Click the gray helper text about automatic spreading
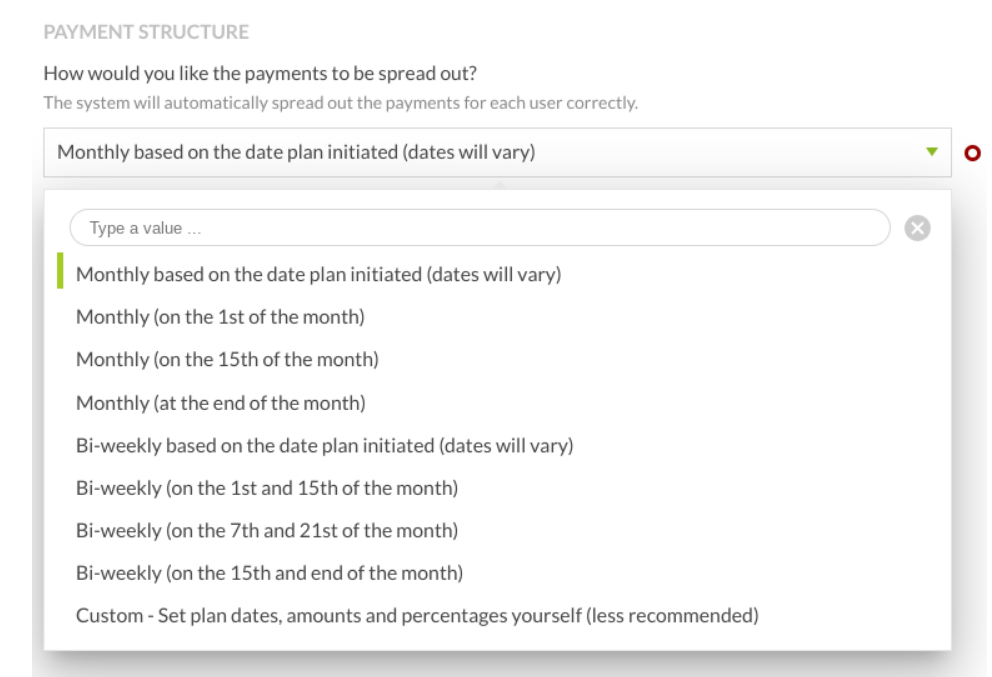Image resolution: width=992 pixels, height=677 pixels. 340,103
